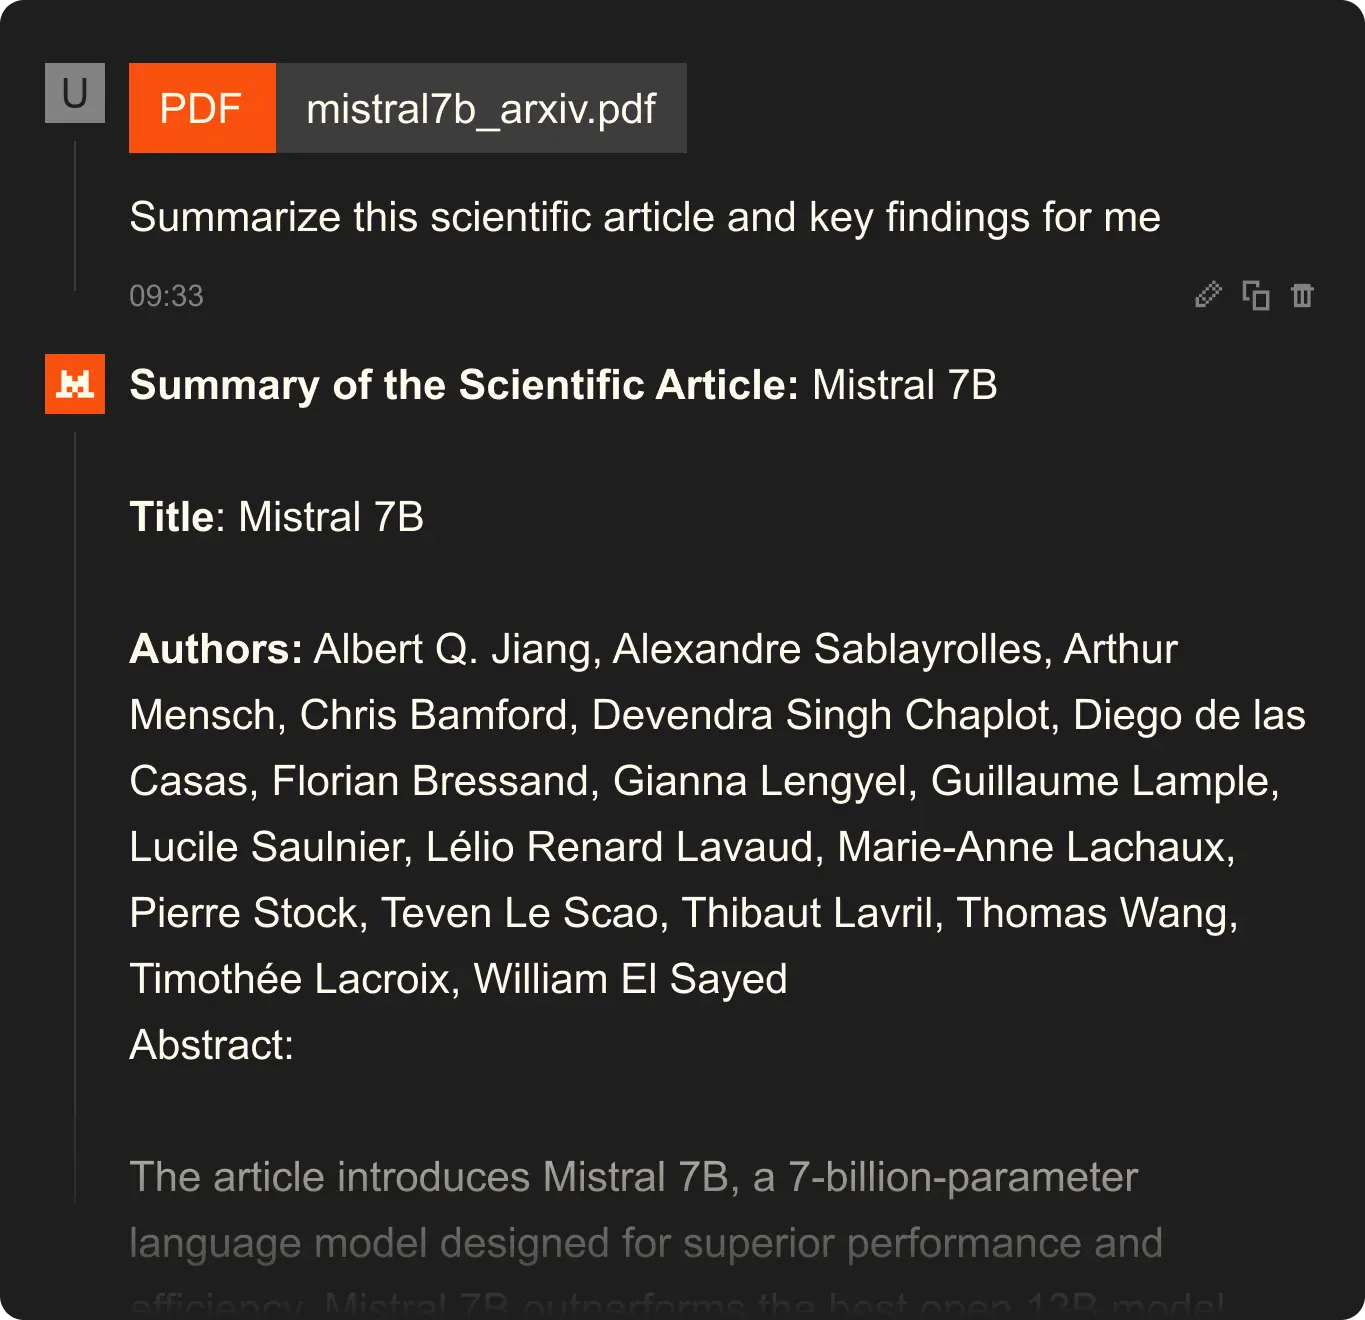Click the Summary of the Scientific Article heading
The width and height of the screenshot is (1365, 1320).
pyautogui.click(x=464, y=385)
